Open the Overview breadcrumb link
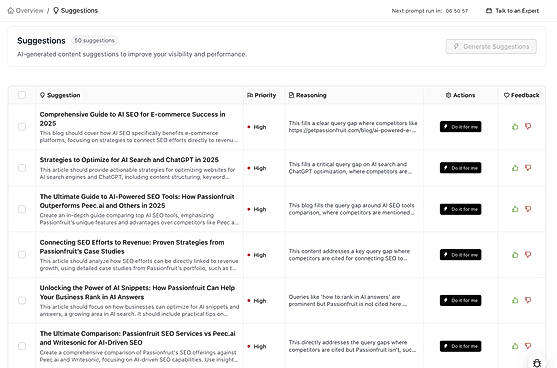The width and height of the screenshot is (557, 368). point(26,11)
